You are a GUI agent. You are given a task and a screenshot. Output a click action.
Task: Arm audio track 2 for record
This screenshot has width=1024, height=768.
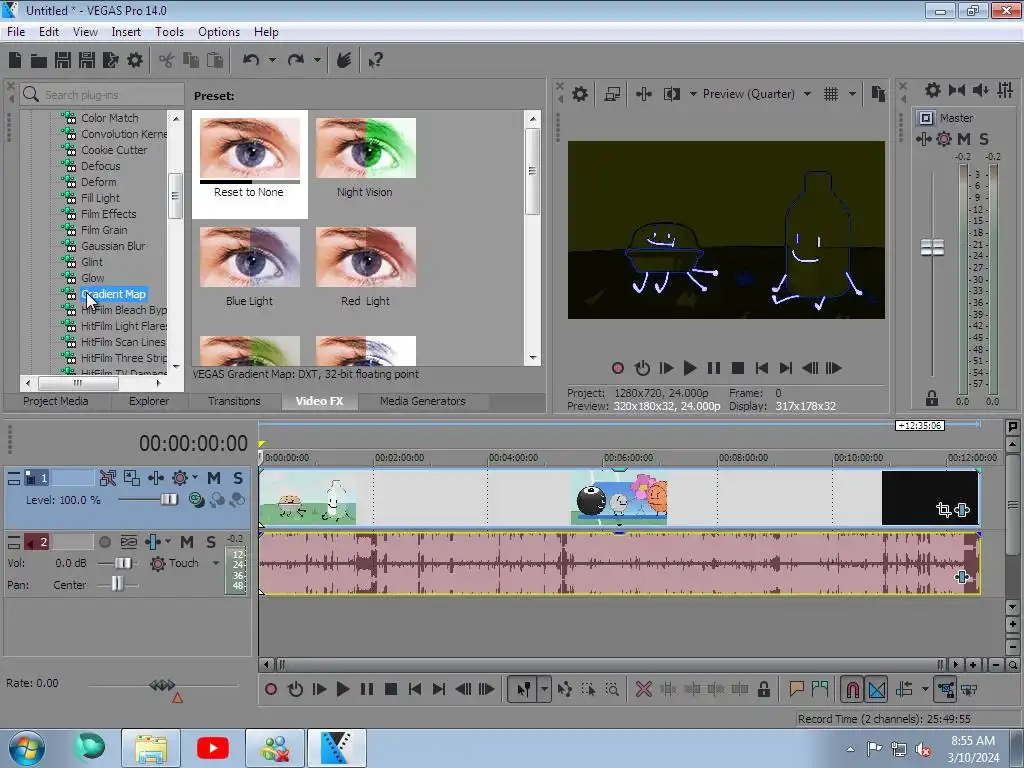click(105, 542)
